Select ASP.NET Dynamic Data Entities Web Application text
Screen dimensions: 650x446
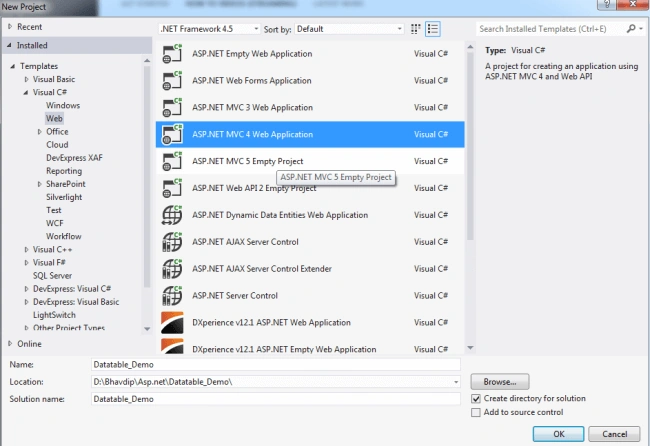click(x=280, y=215)
